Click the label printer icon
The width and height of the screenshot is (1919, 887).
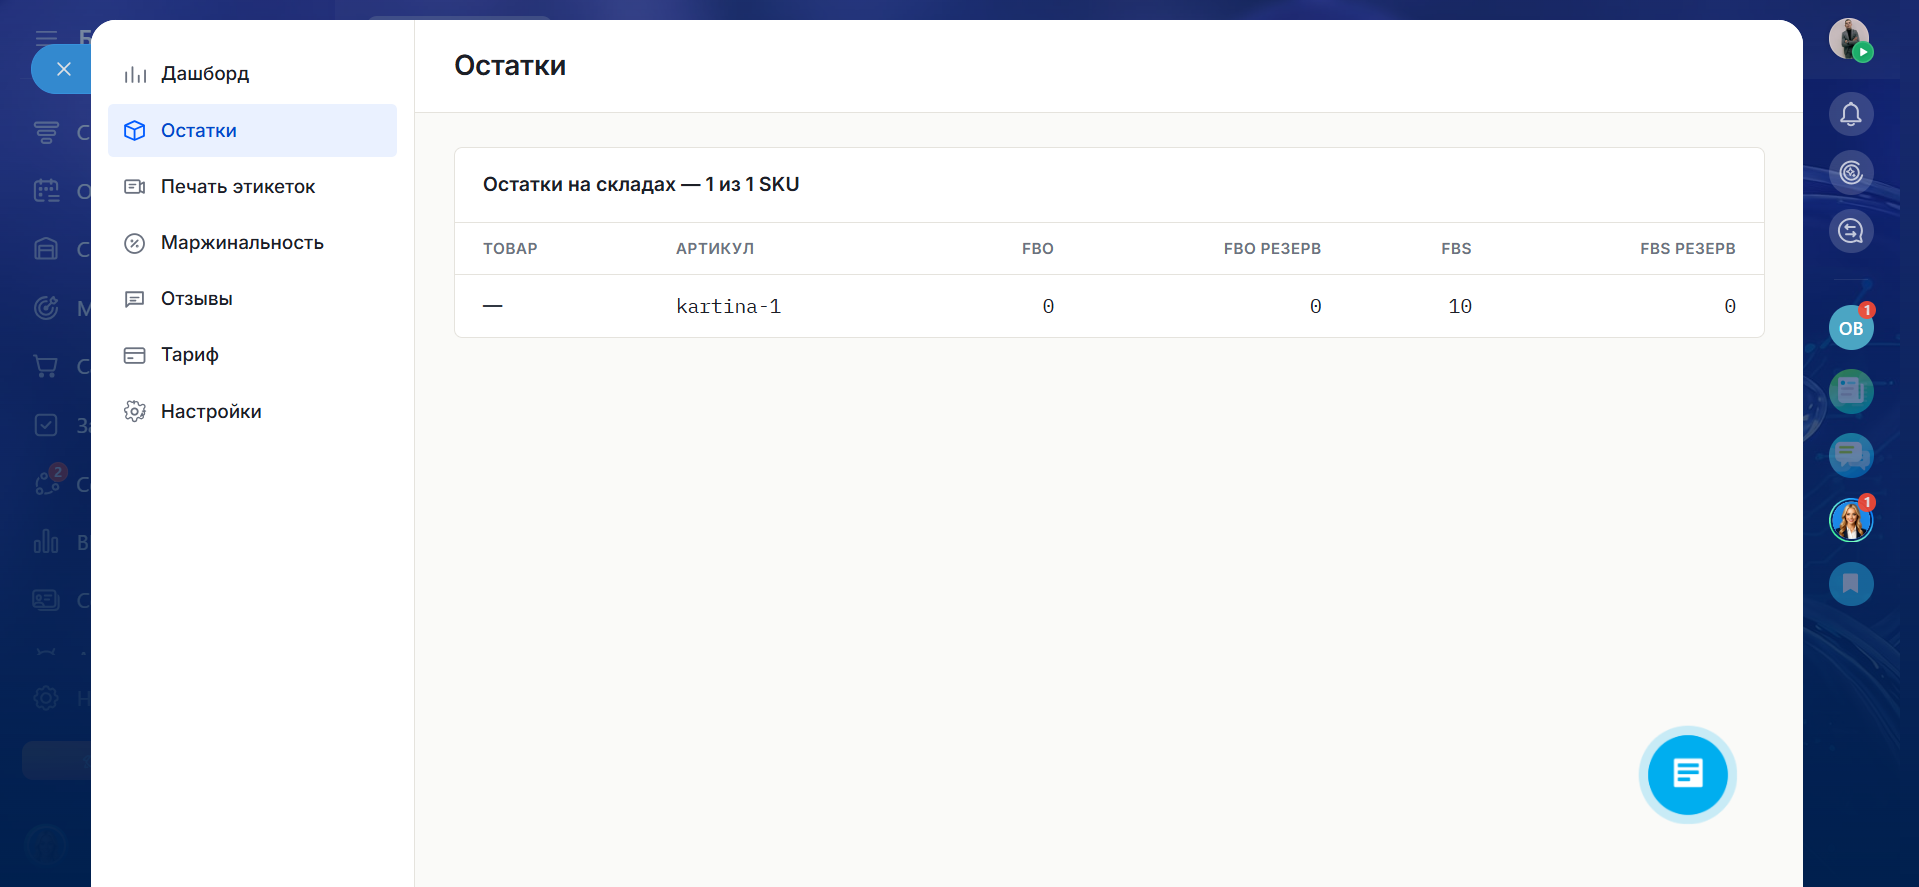pyautogui.click(x=135, y=187)
